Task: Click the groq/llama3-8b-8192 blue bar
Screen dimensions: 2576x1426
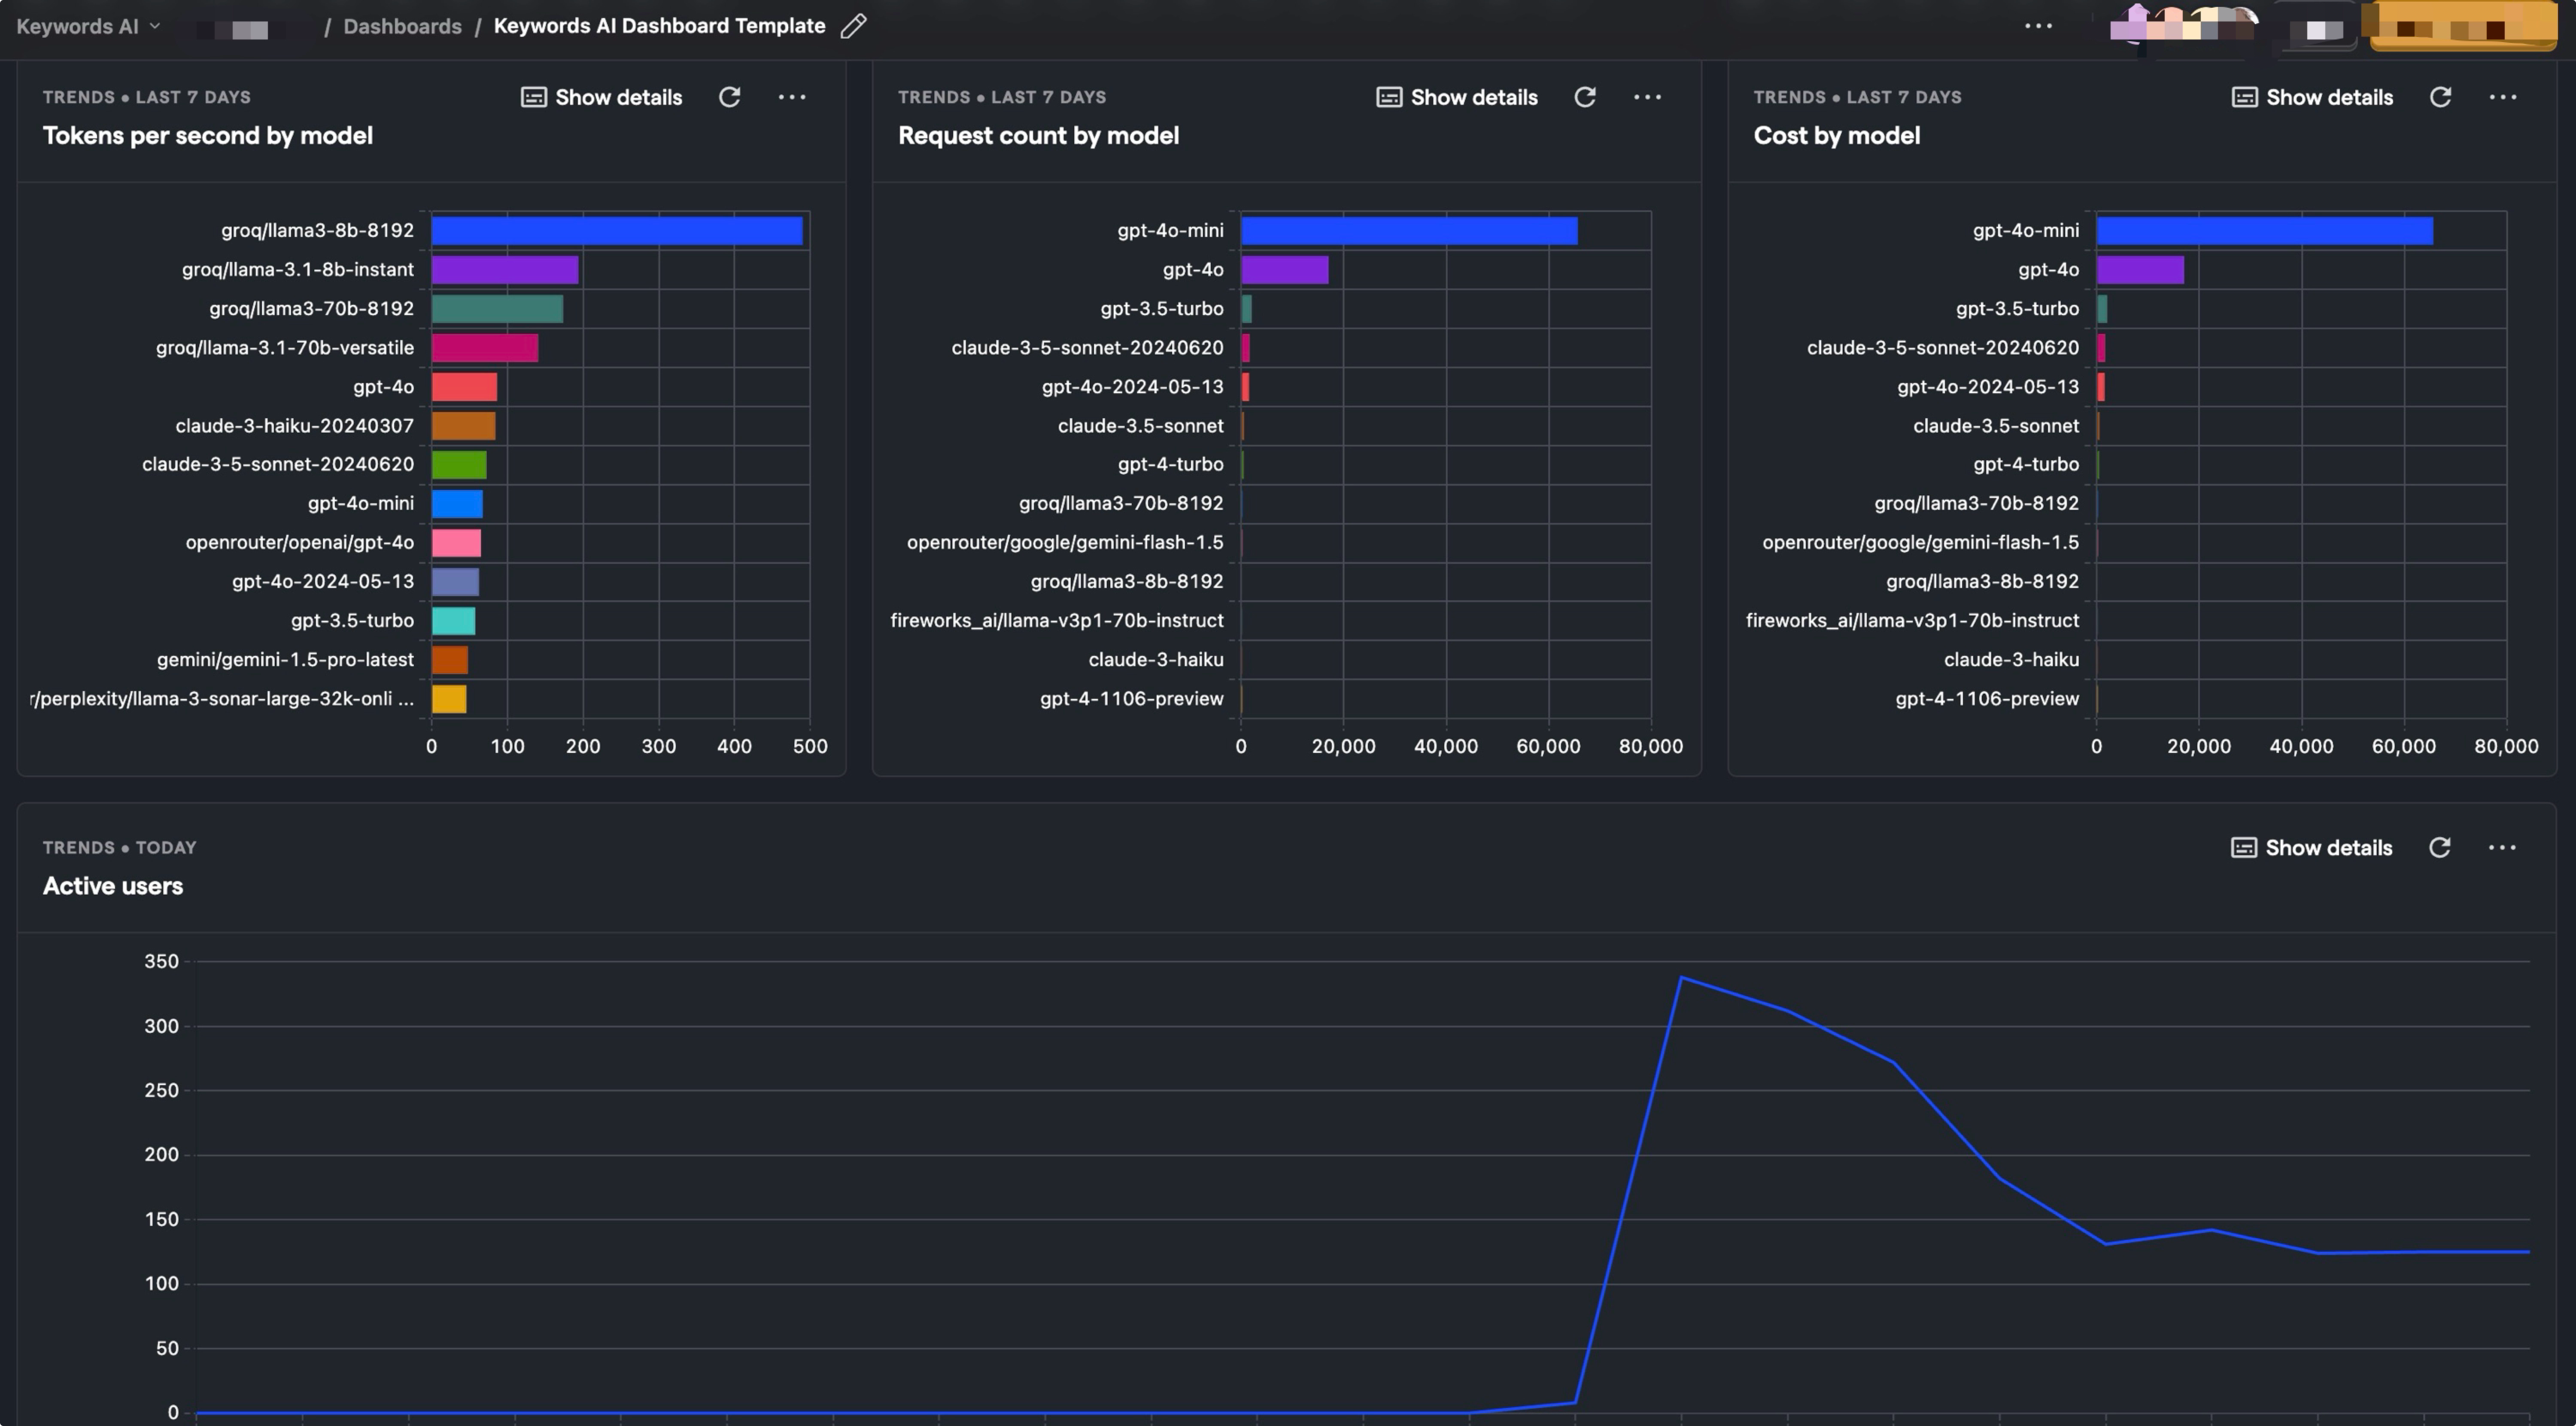Action: pos(616,231)
